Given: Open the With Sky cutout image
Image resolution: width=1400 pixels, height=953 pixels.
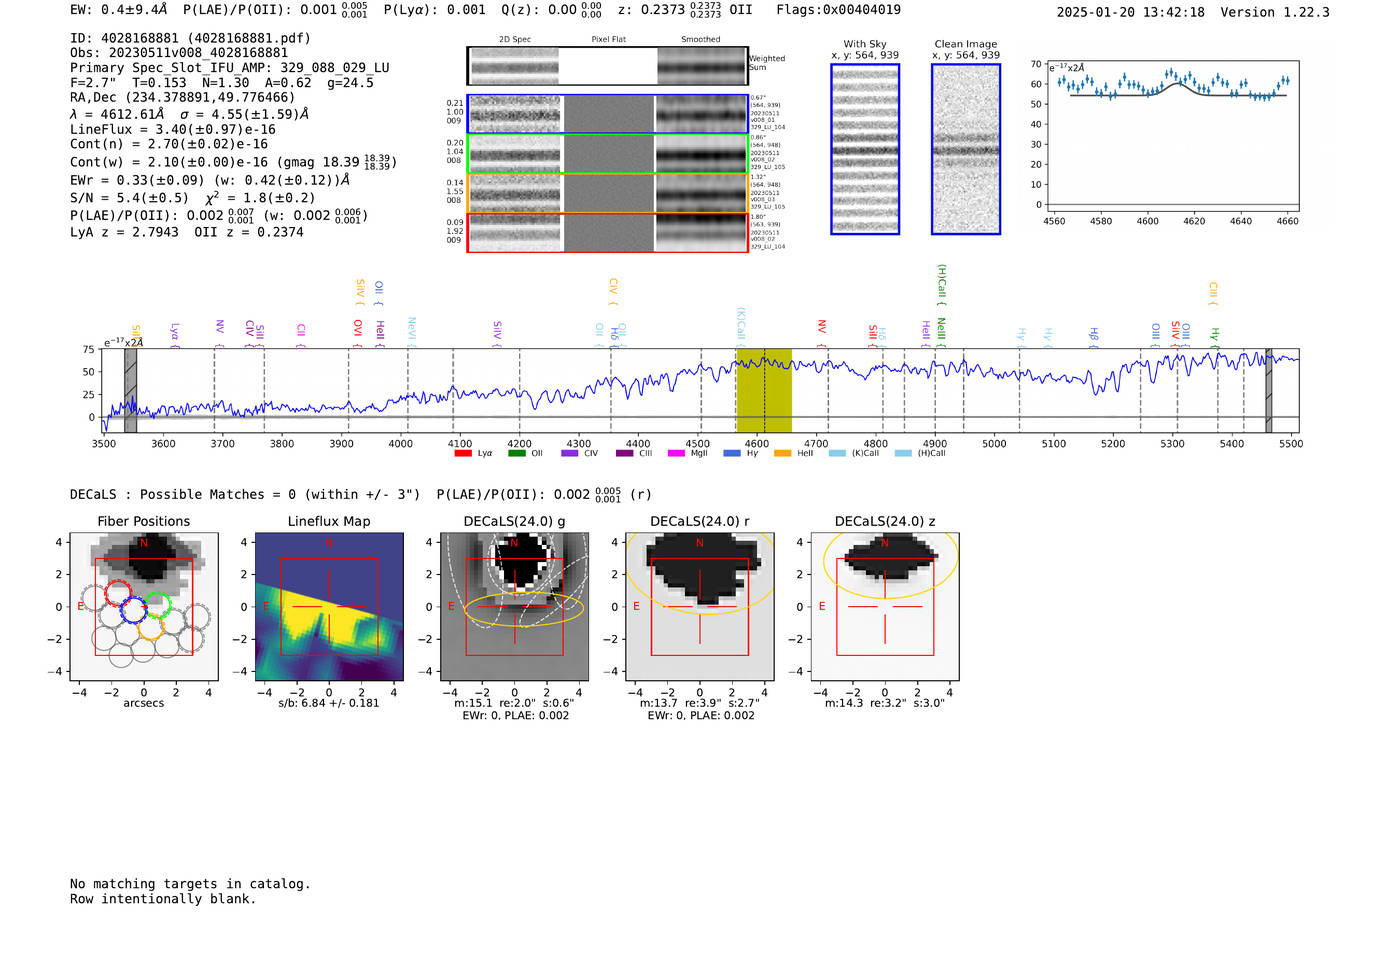Looking at the screenshot, I should (x=865, y=149).
